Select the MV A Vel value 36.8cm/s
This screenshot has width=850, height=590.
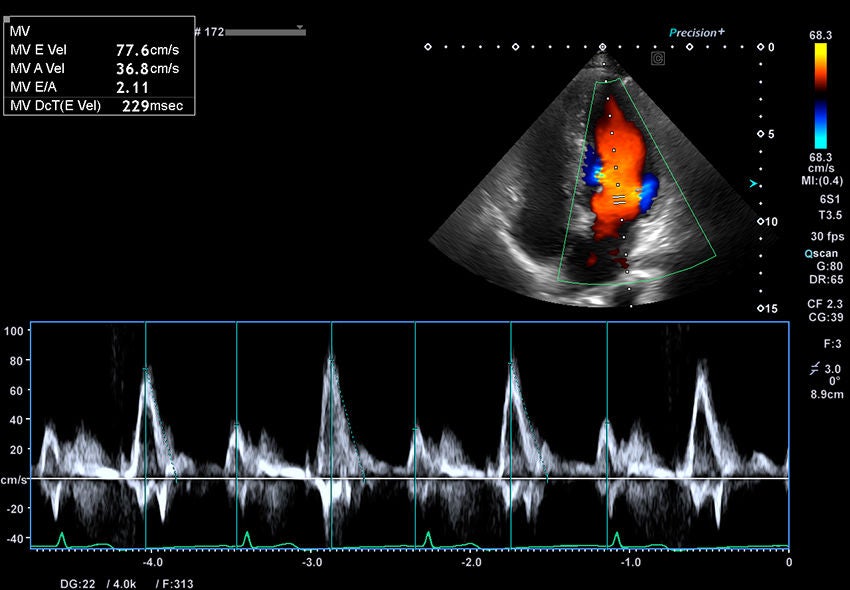point(147,69)
